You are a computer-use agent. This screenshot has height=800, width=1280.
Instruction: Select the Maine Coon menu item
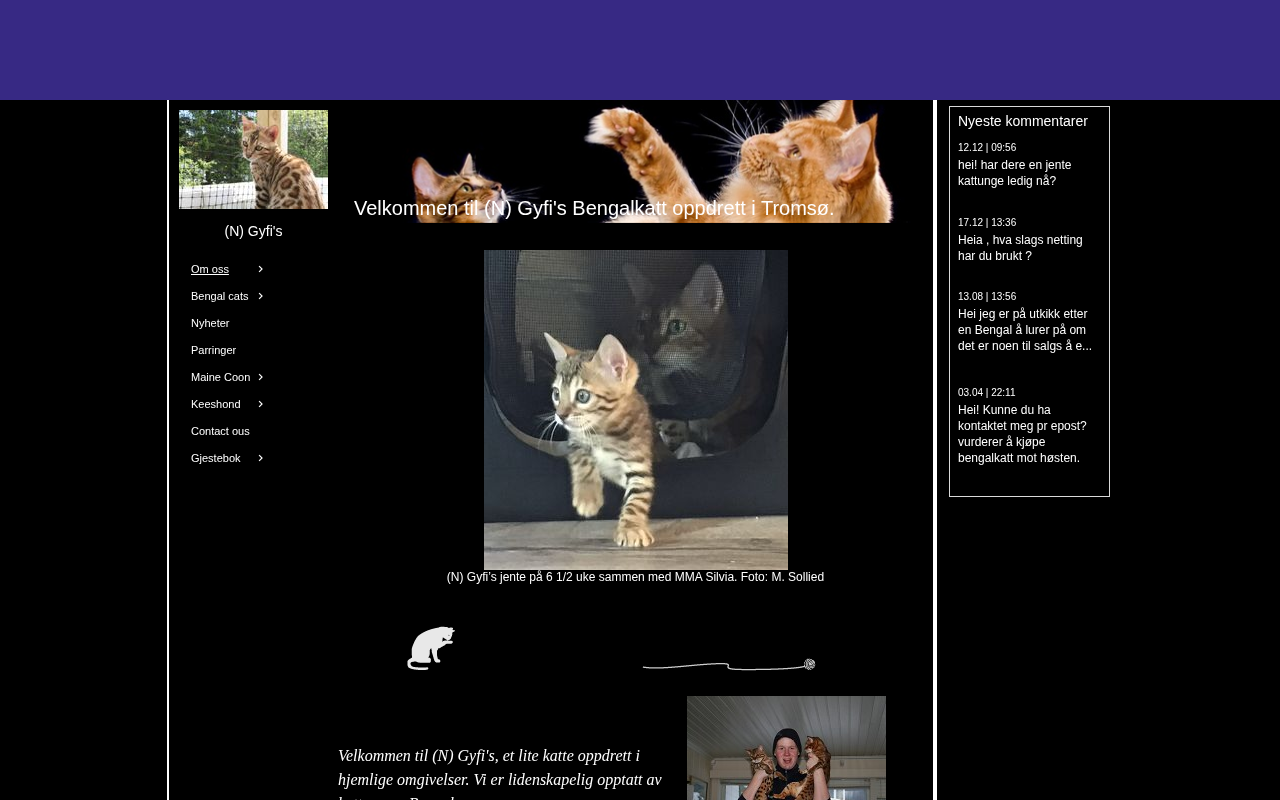point(221,377)
